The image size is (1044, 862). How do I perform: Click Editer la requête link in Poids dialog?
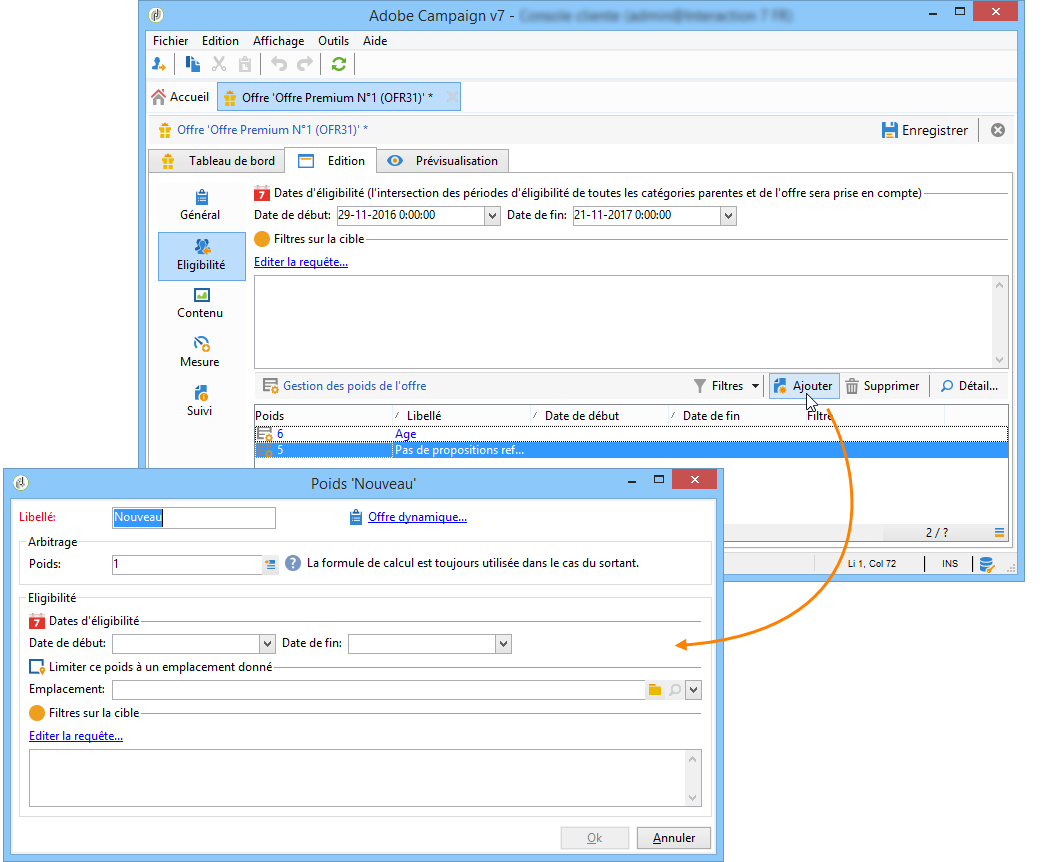(x=76, y=736)
